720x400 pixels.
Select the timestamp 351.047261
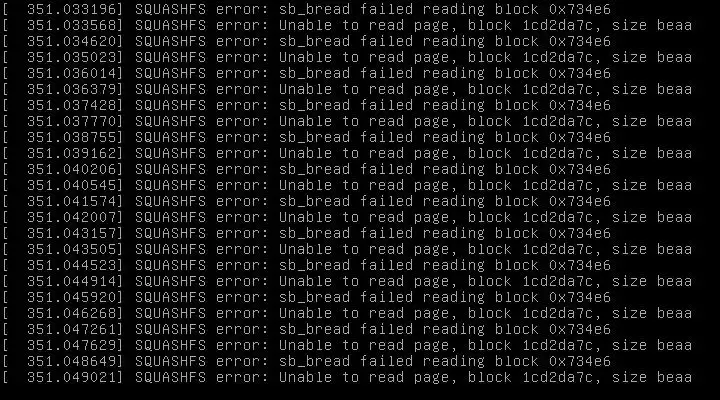tap(74, 329)
